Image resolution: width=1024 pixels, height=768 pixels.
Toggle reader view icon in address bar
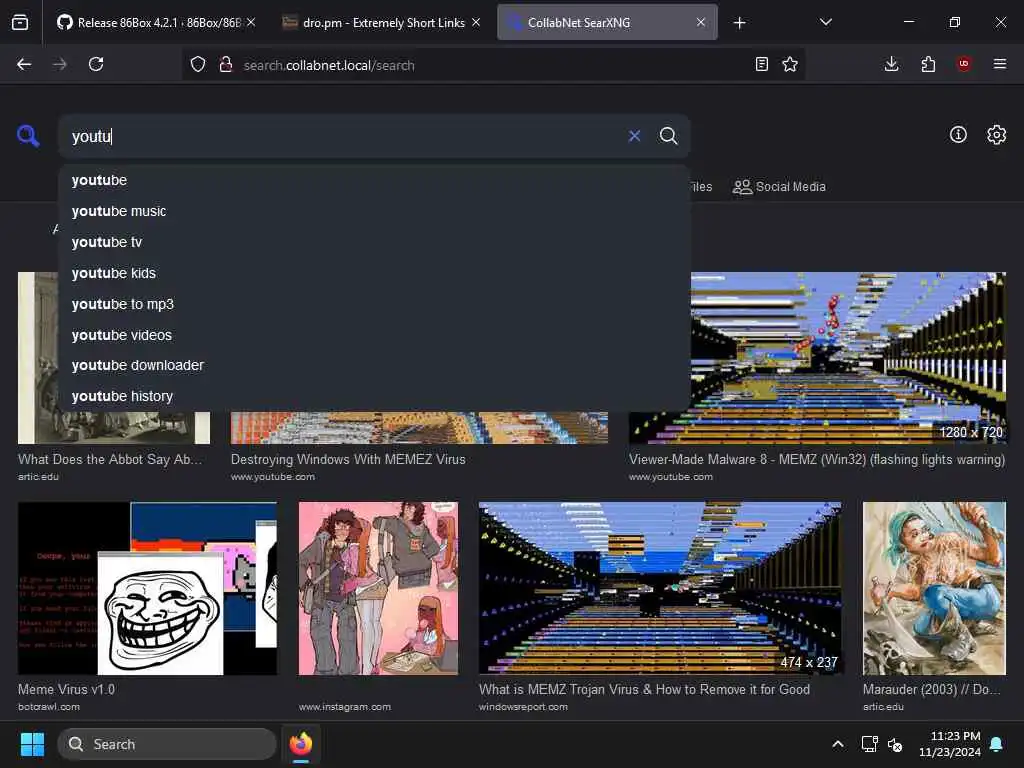pos(761,64)
